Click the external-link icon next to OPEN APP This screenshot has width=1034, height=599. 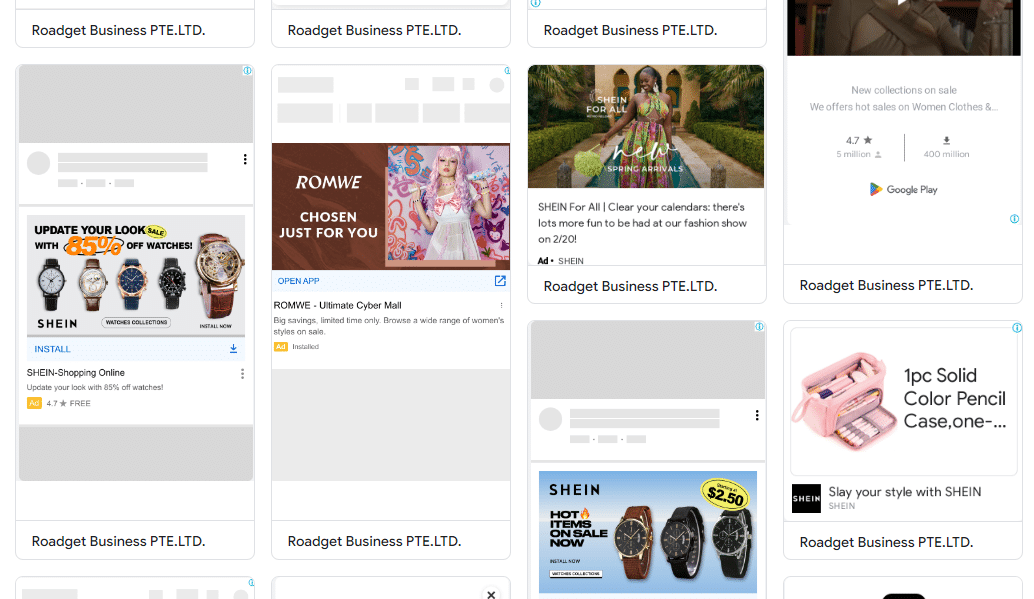click(501, 281)
